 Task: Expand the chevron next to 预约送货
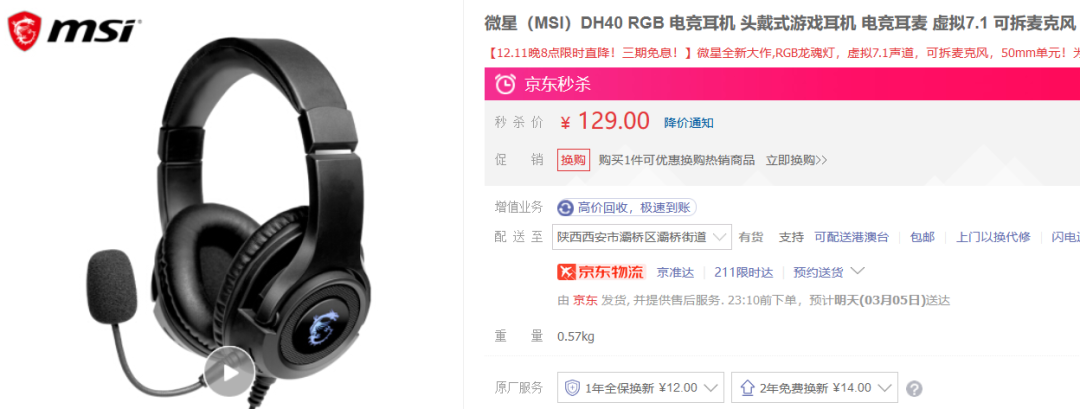click(857, 271)
